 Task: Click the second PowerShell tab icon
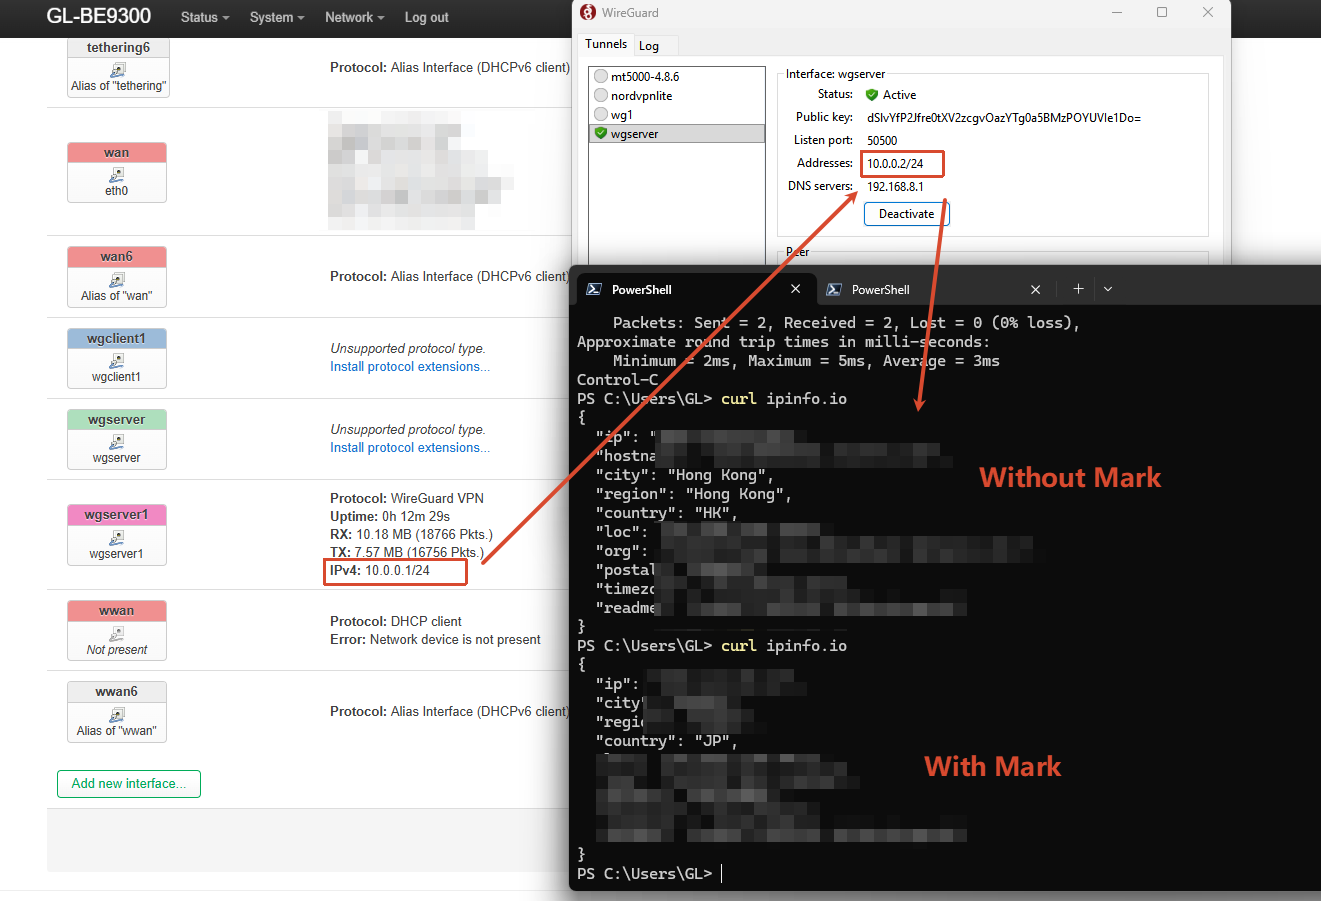[834, 289]
